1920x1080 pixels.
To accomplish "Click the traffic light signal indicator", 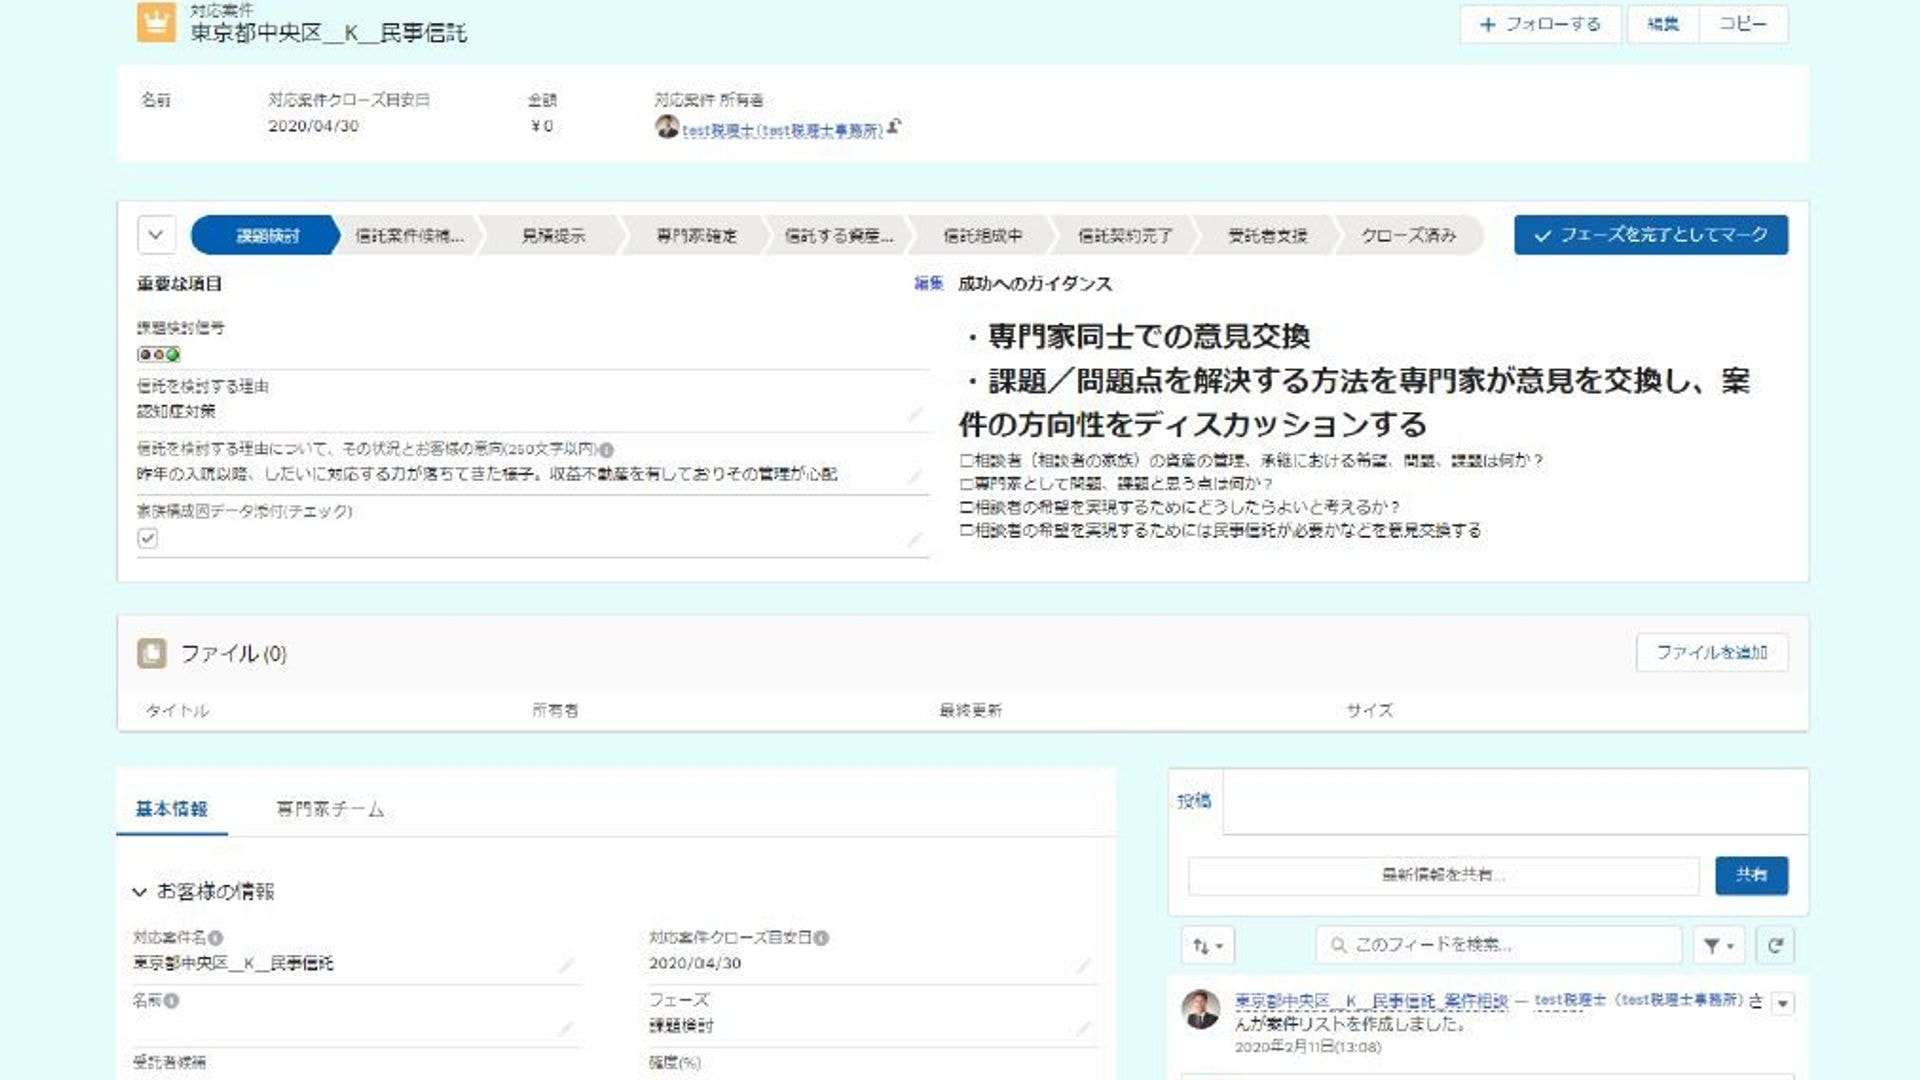I will point(158,354).
